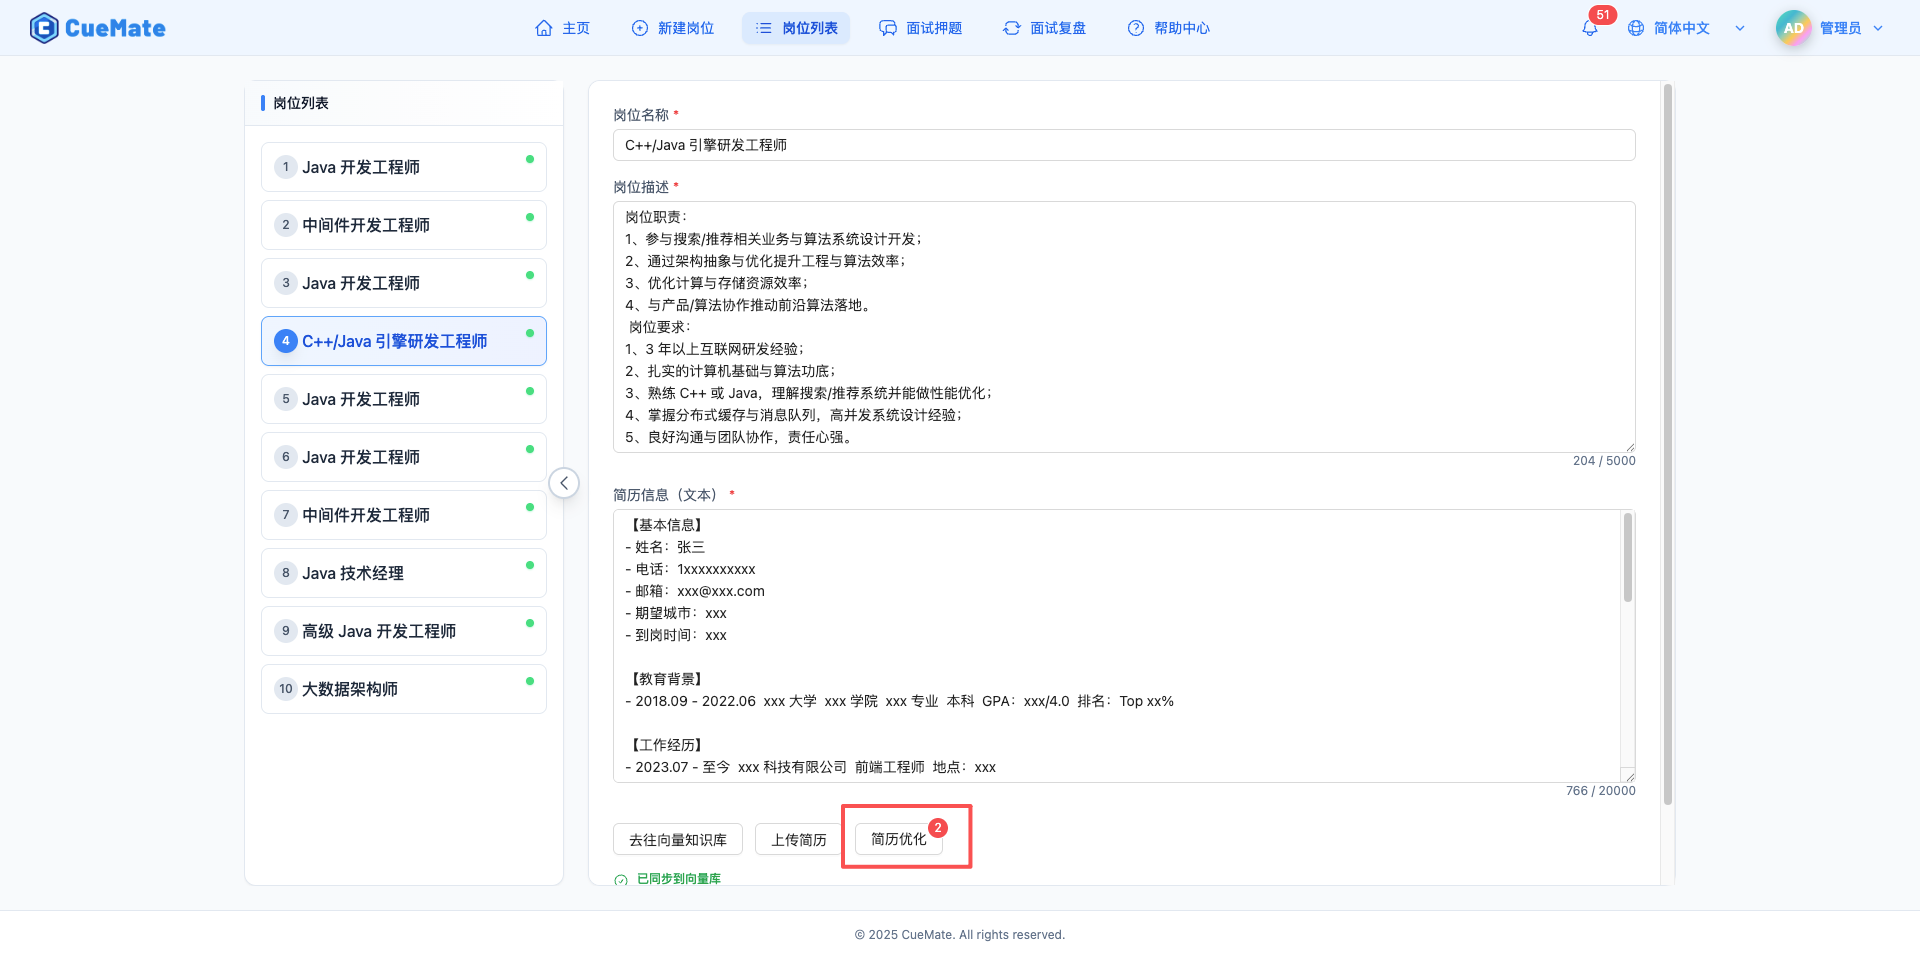
Task: Click the CueMate logo icon
Action: tap(44, 27)
